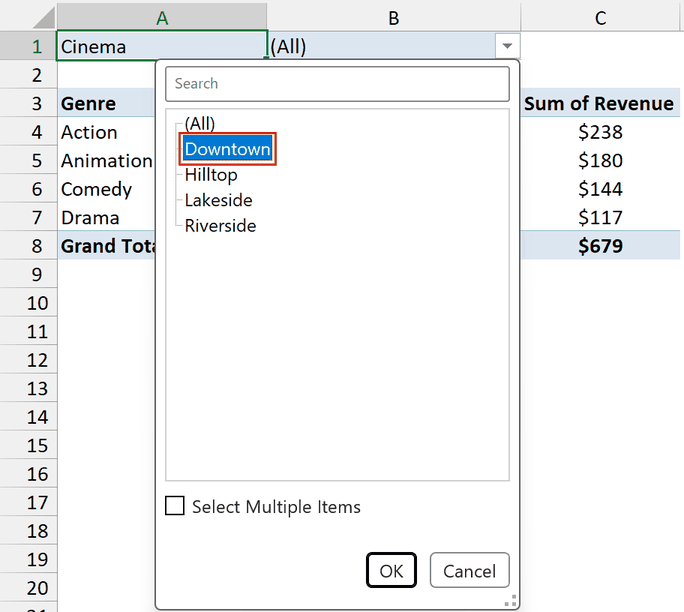684x612 pixels.
Task: Select the $238 revenue cell
Action: click(x=600, y=132)
